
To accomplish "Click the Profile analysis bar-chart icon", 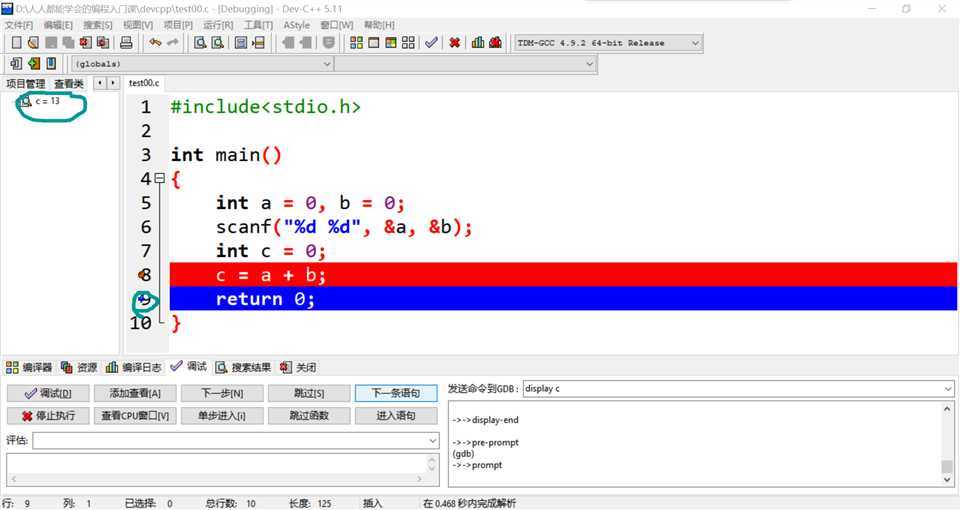I will click(478, 42).
